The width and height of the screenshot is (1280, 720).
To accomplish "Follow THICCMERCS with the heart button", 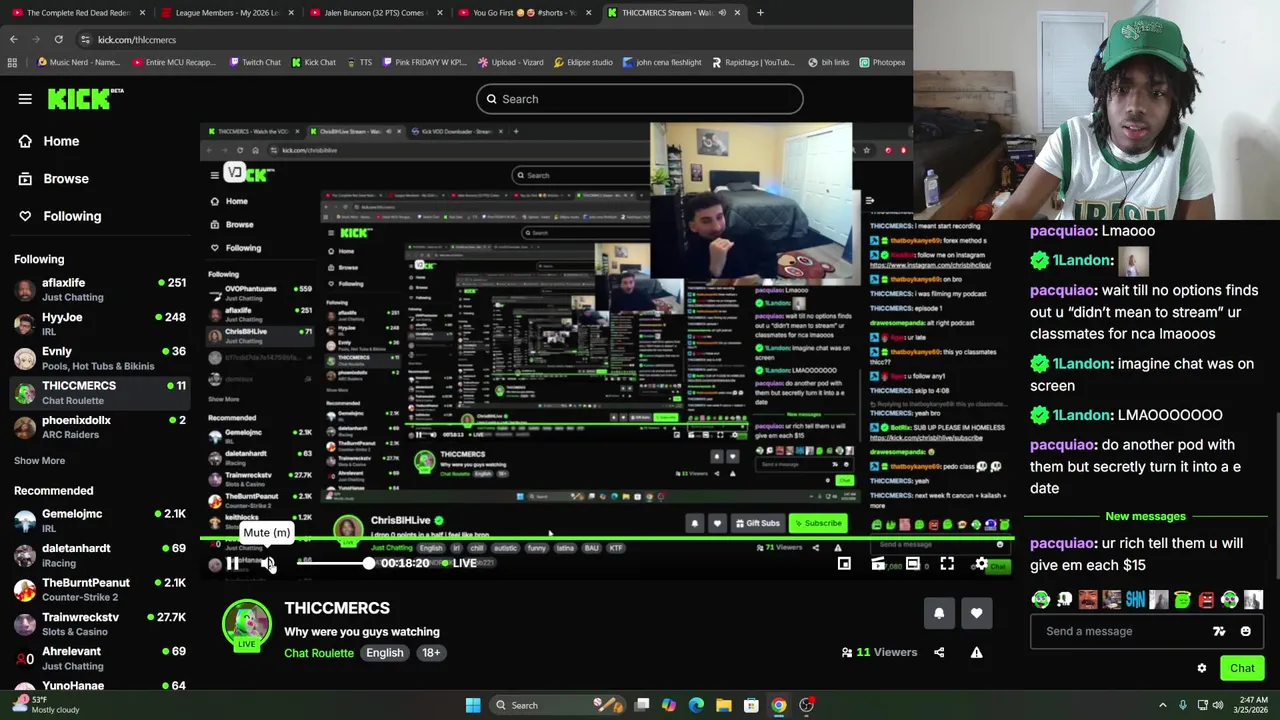I will [x=977, y=614].
